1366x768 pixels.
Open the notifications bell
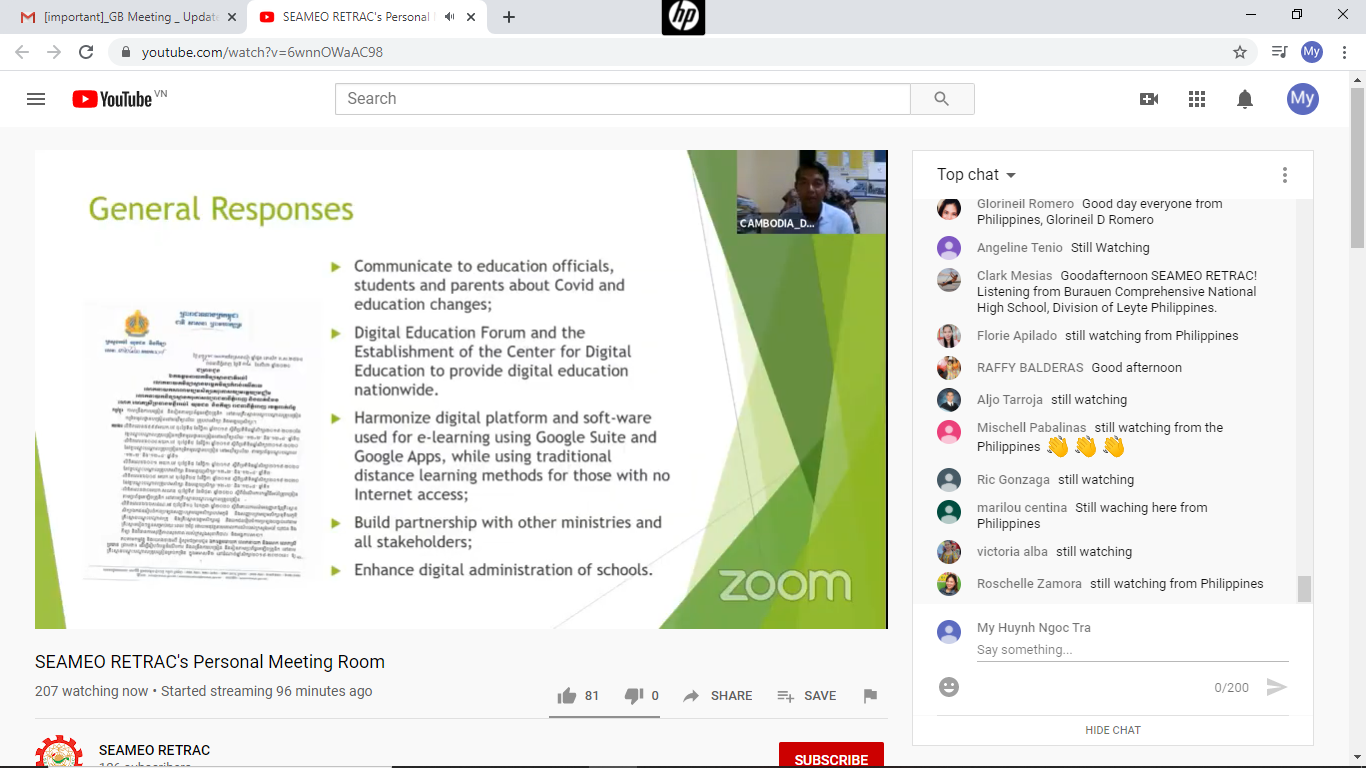[1245, 99]
